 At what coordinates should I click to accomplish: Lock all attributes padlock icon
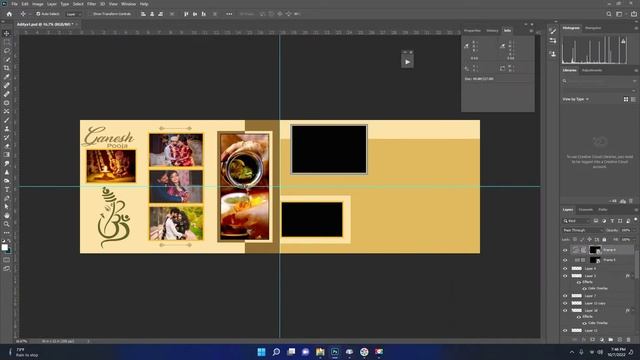tap(604, 240)
